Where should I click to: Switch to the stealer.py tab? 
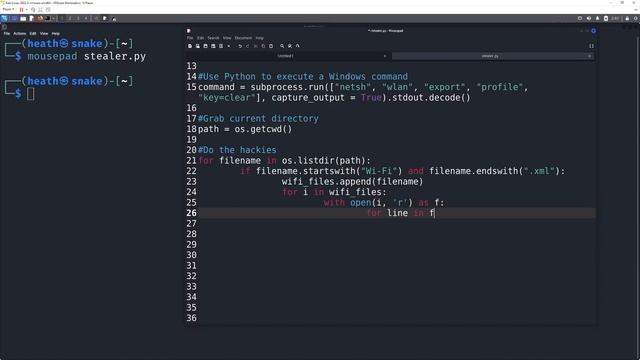pos(490,56)
